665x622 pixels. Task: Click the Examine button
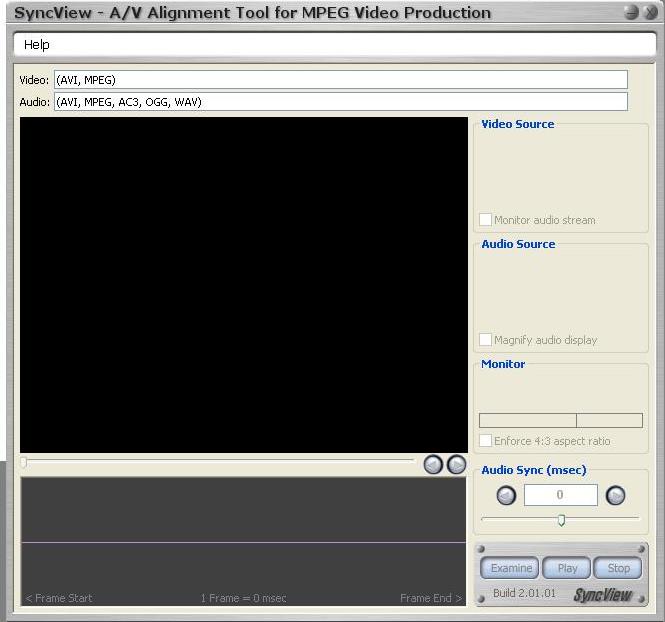point(509,568)
